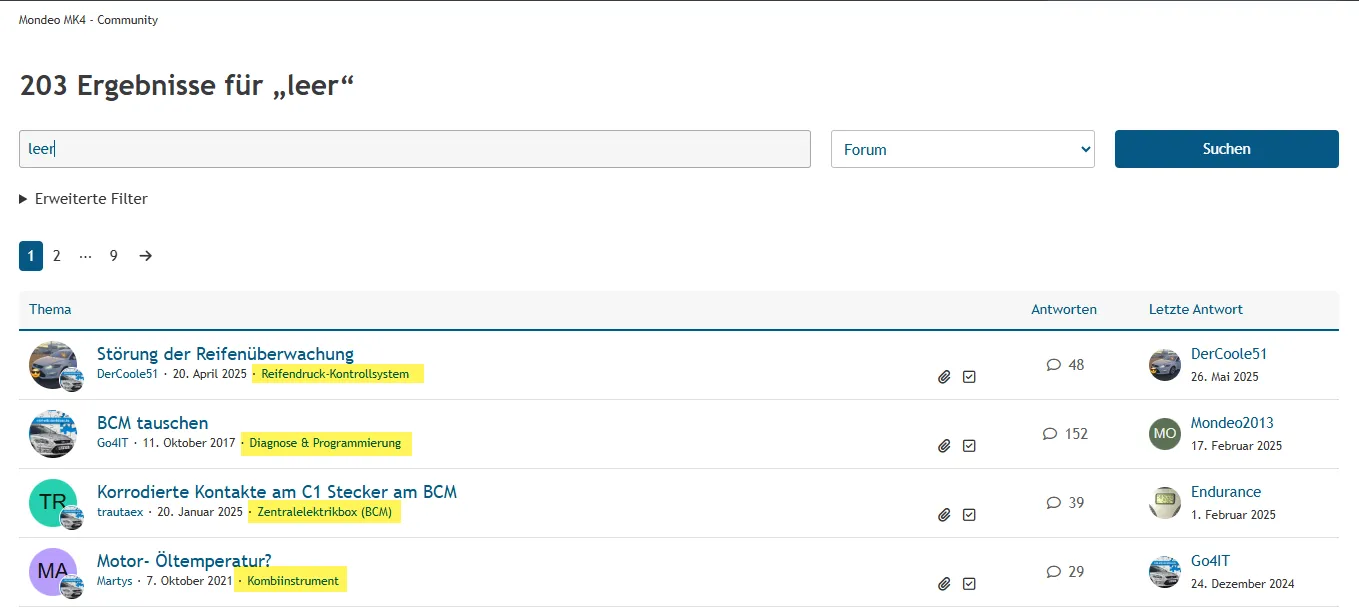Jump to page 9 of results

click(114, 256)
